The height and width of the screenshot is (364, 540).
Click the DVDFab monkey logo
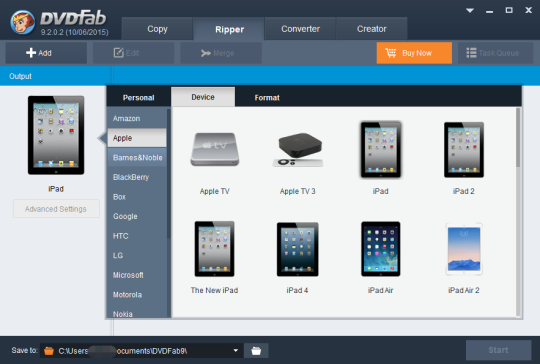(22, 22)
